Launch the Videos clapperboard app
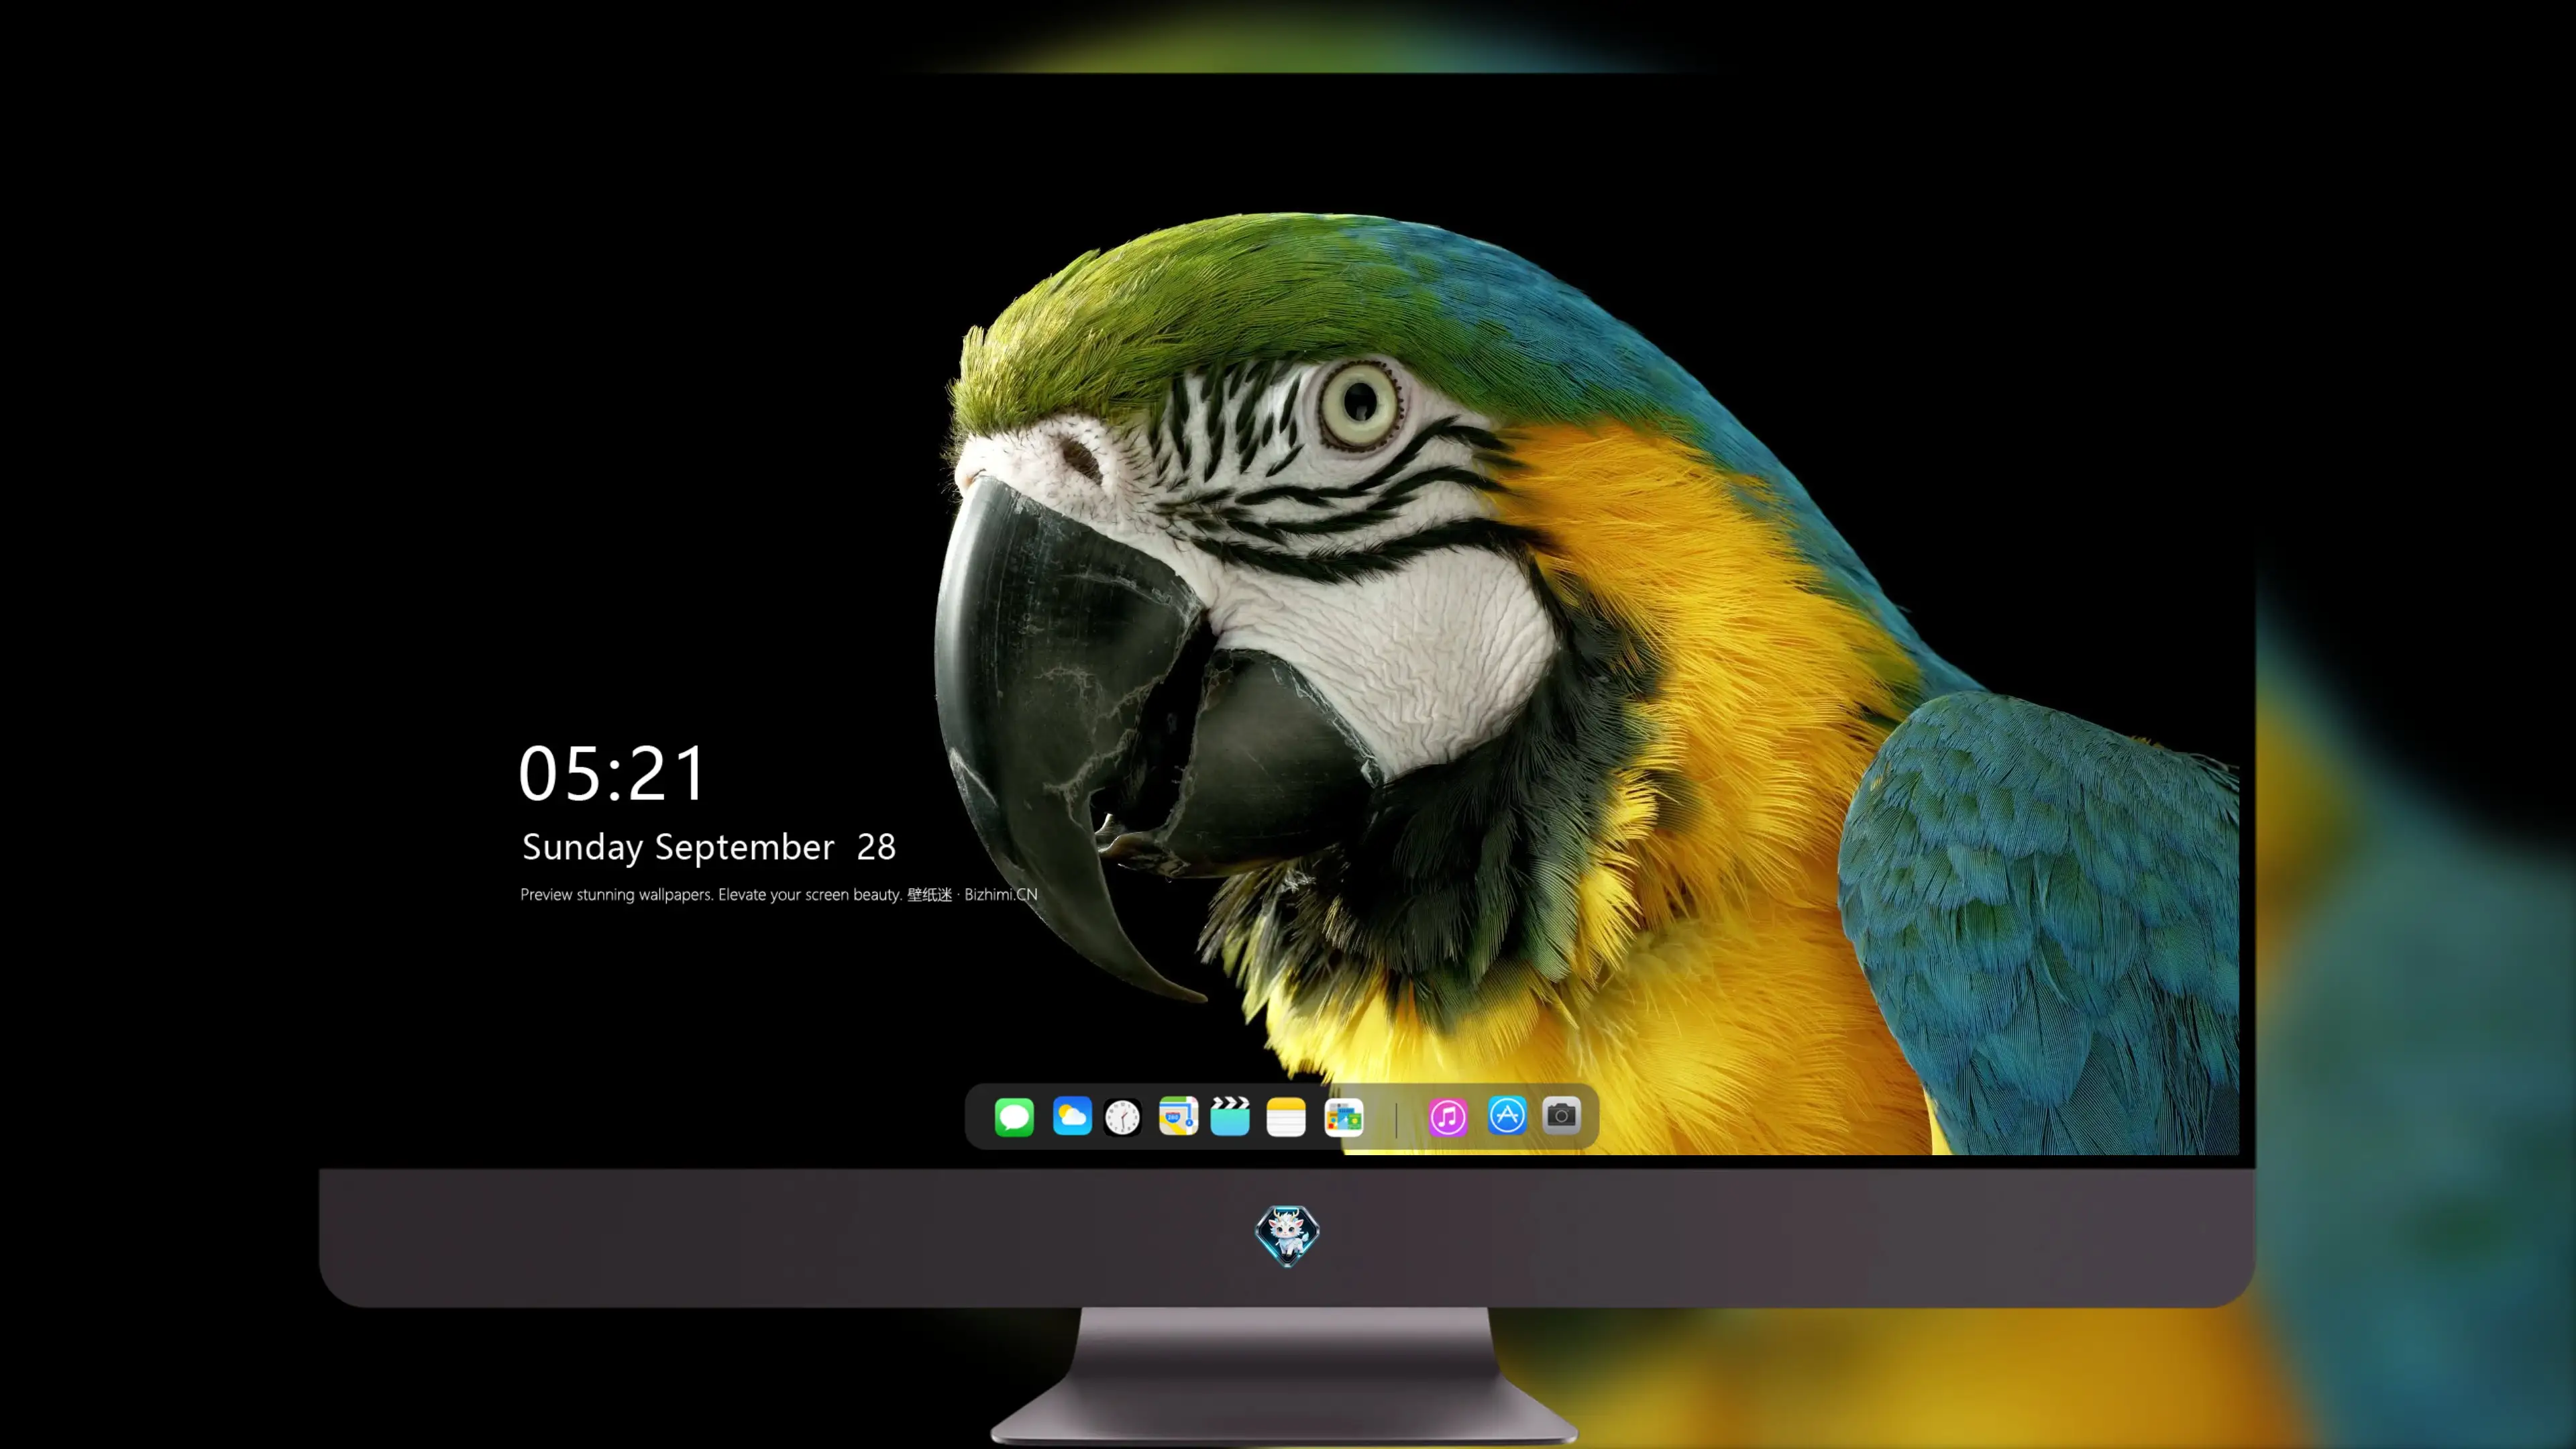The height and width of the screenshot is (1449, 2576). (1230, 1116)
